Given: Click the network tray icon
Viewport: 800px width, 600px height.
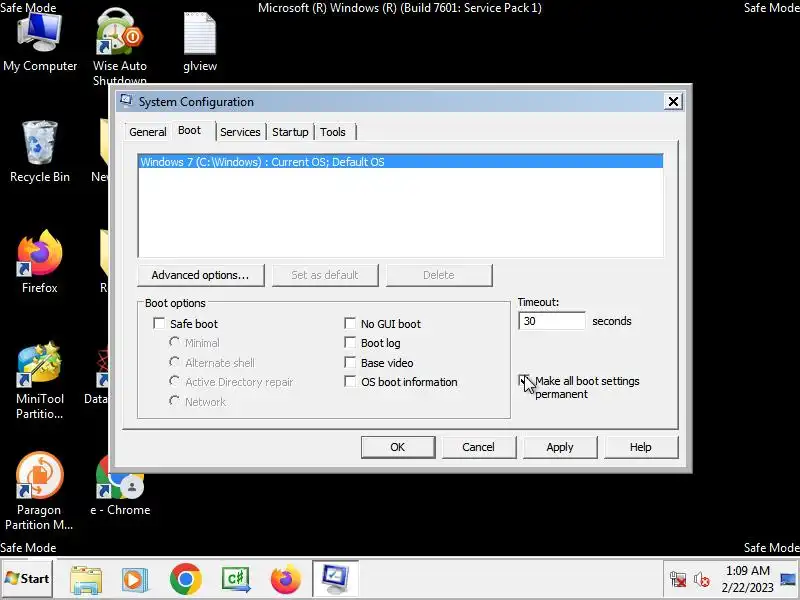Looking at the screenshot, I should click(678, 580).
